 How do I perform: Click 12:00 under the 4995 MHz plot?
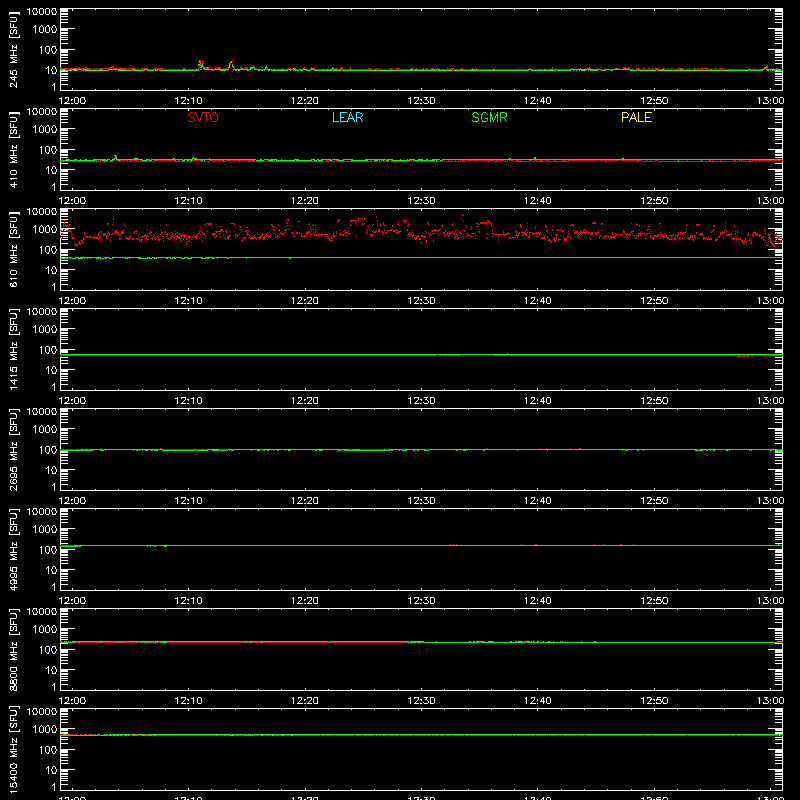tap(72, 601)
